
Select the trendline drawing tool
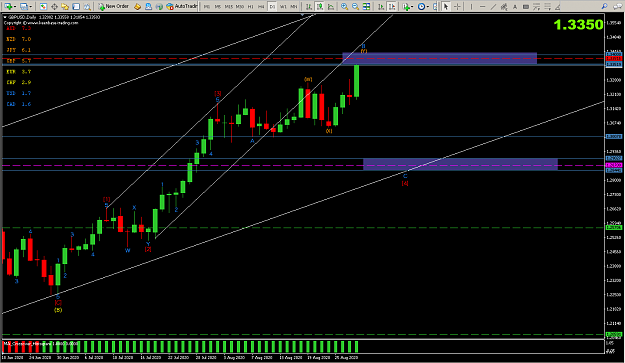pos(493,6)
